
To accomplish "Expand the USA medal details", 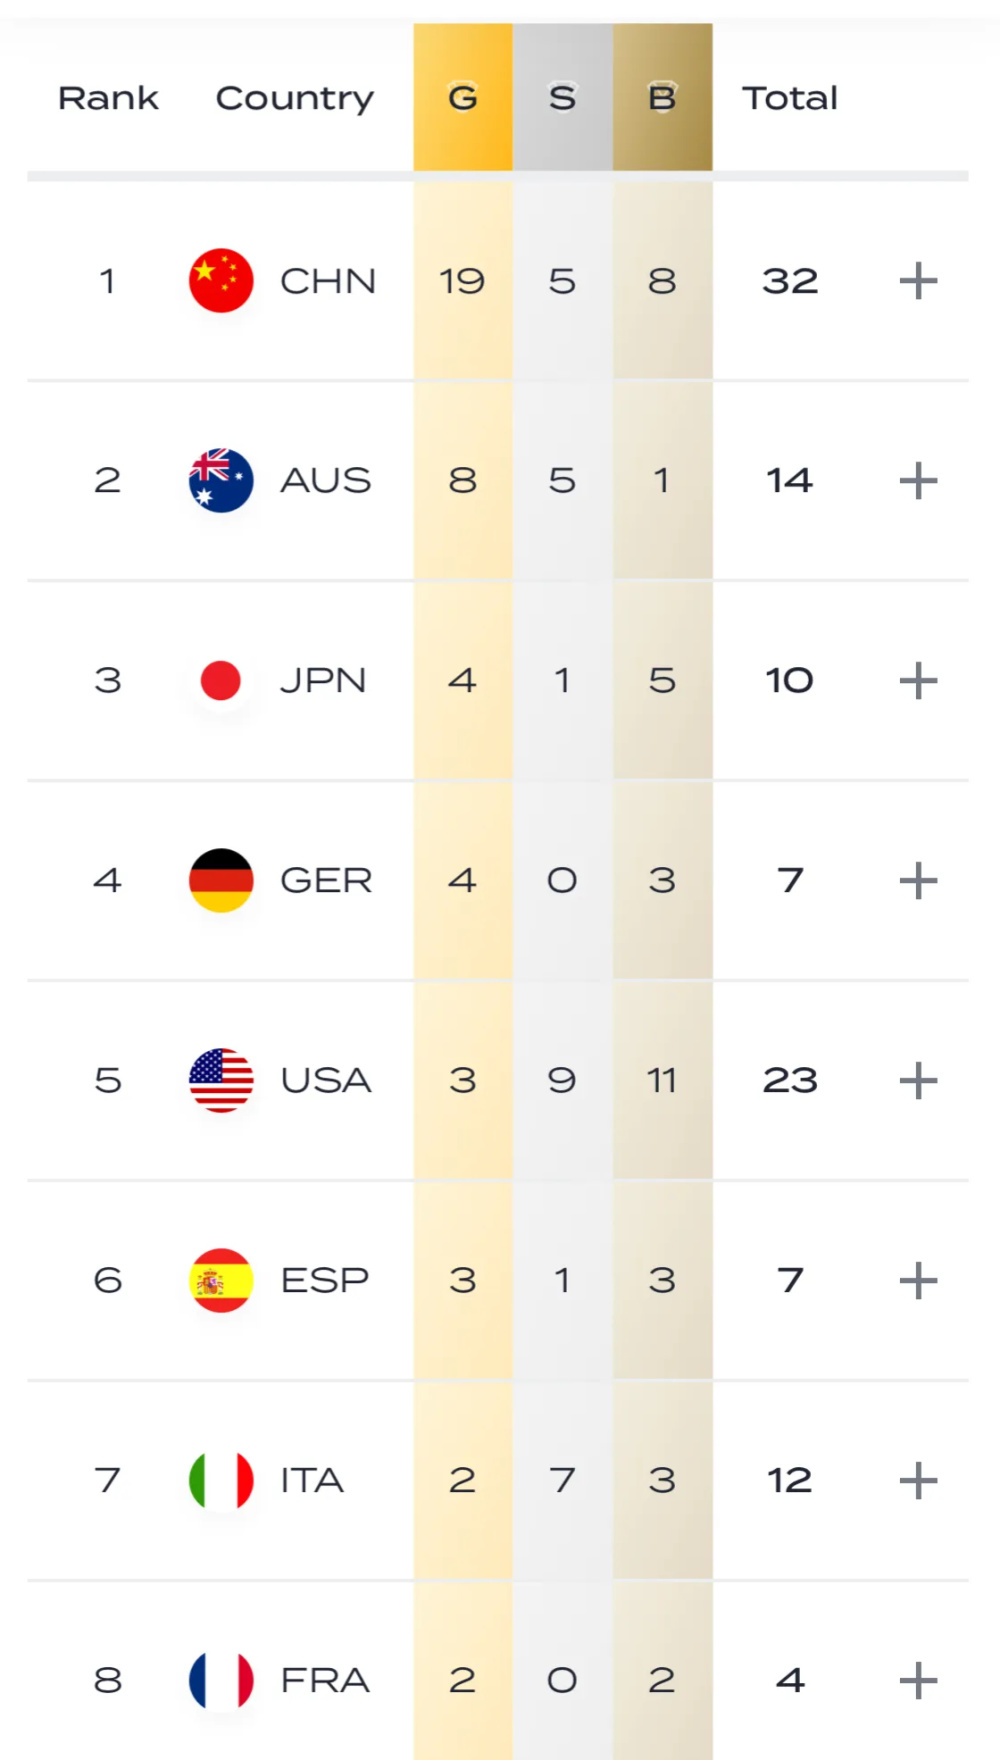I will [x=918, y=1081].
